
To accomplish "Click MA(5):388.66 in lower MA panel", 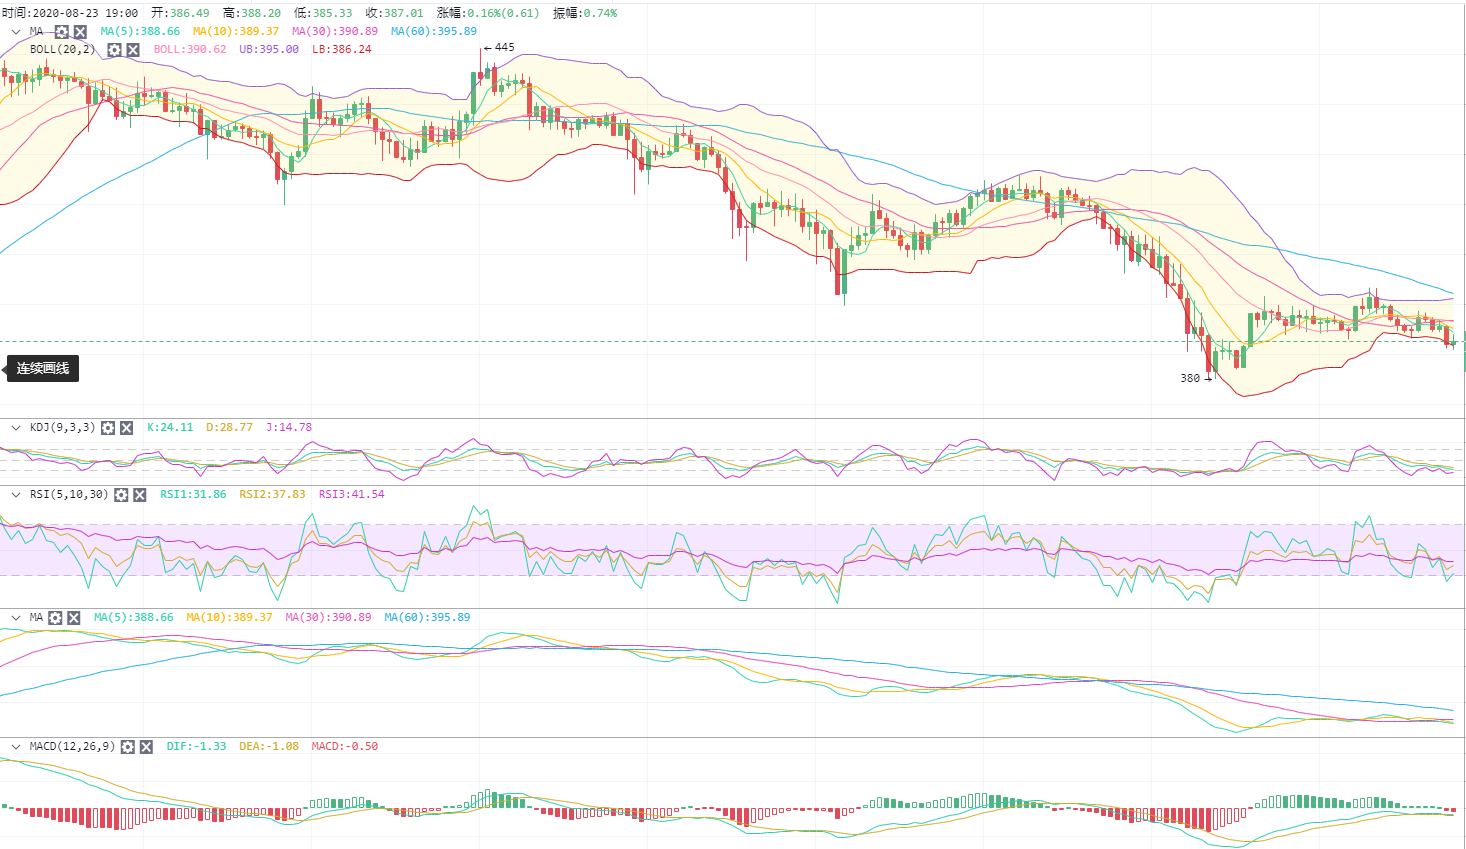I will click(133, 618).
